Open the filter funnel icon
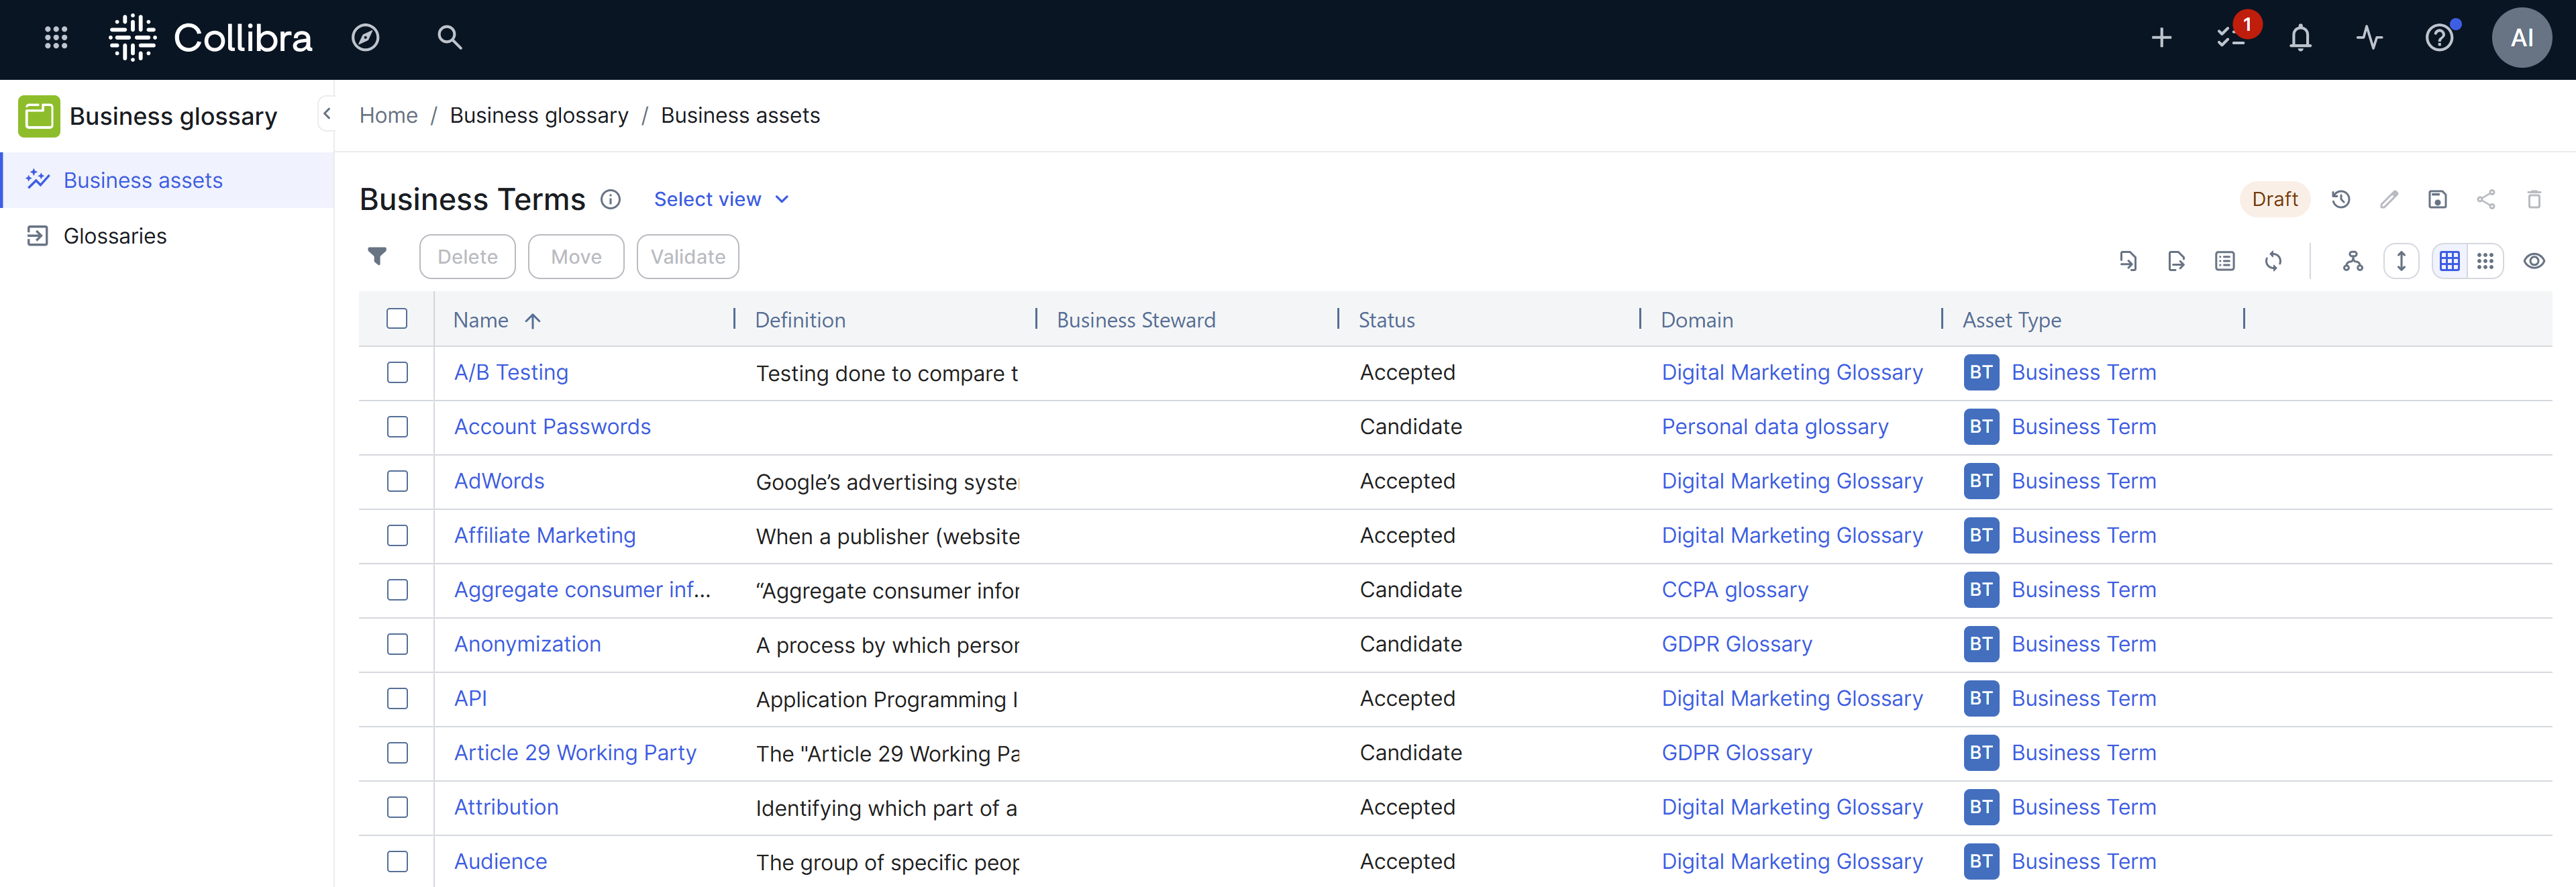2576x887 pixels. [377, 257]
